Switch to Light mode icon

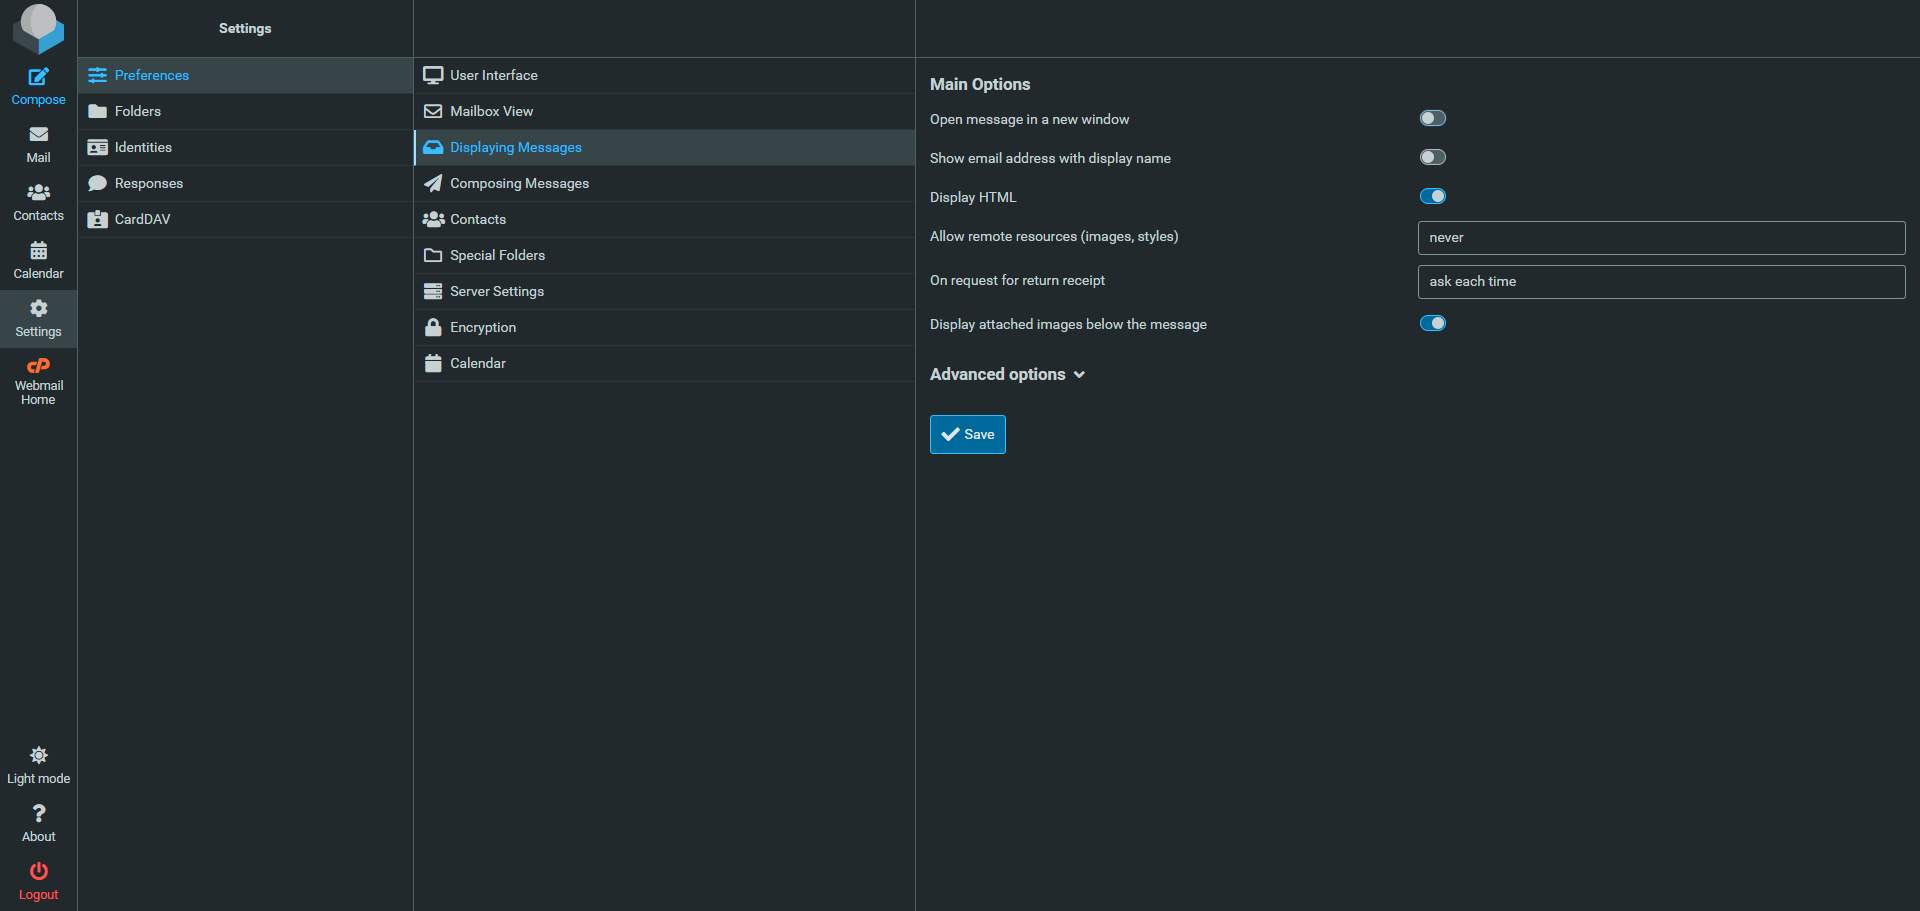tap(38, 756)
